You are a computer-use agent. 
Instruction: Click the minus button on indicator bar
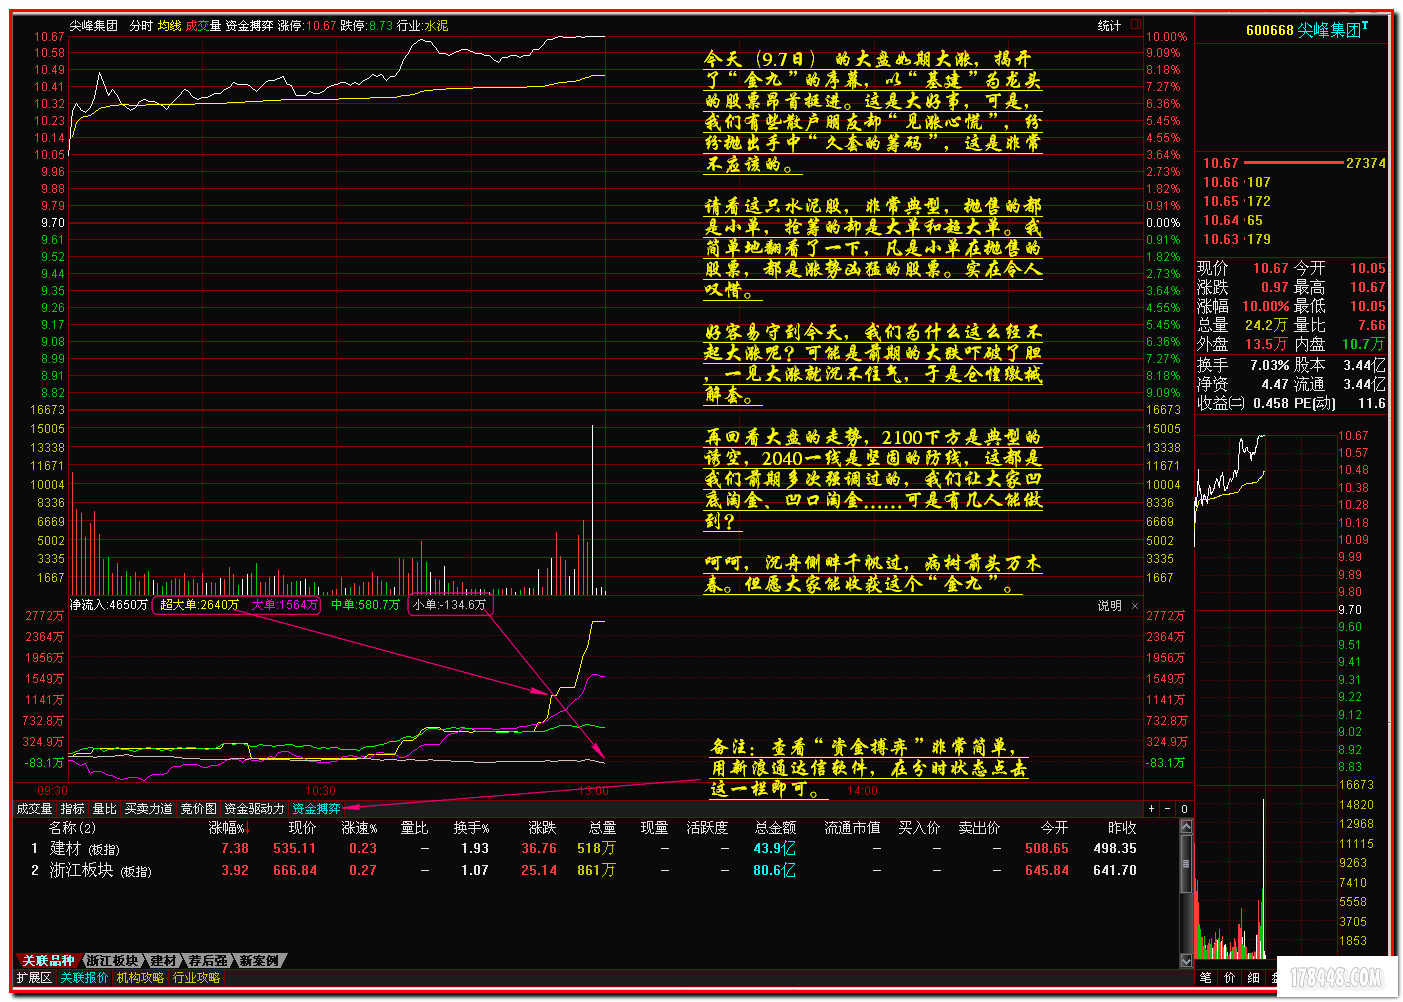[1168, 809]
